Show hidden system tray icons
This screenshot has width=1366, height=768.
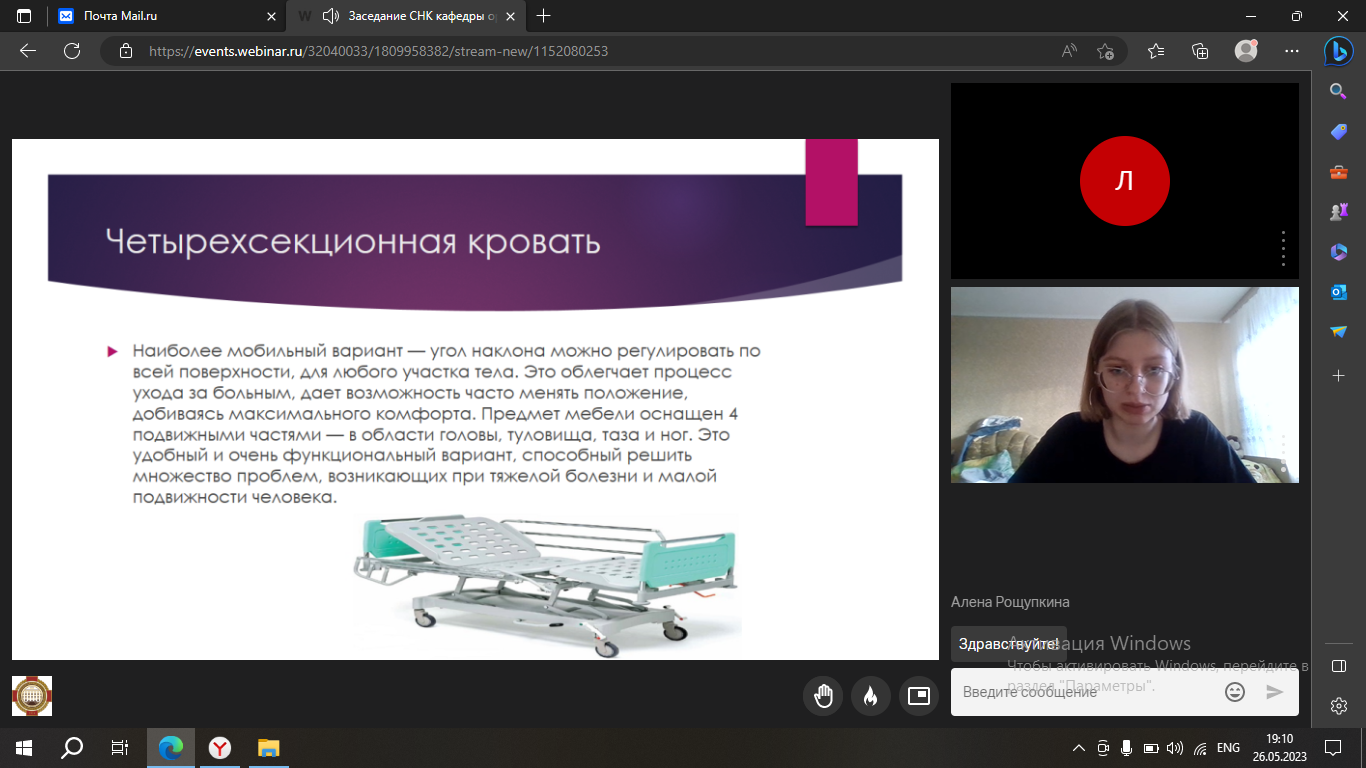tap(1078, 748)
